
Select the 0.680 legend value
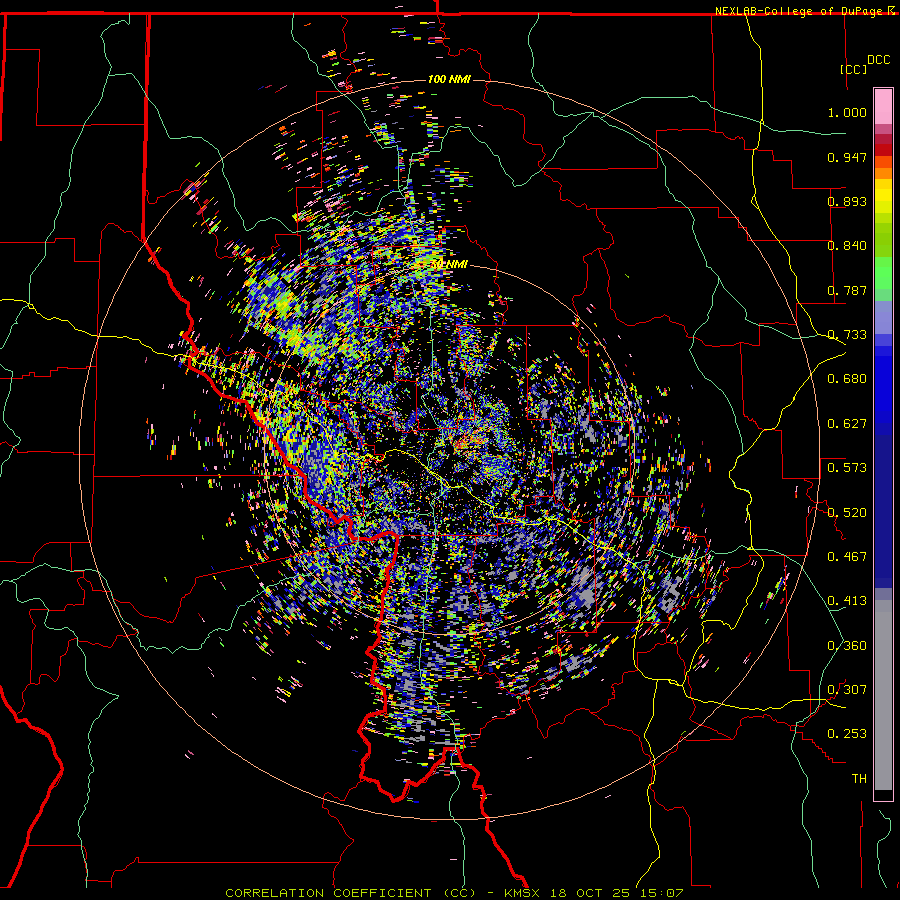(847, 379)
